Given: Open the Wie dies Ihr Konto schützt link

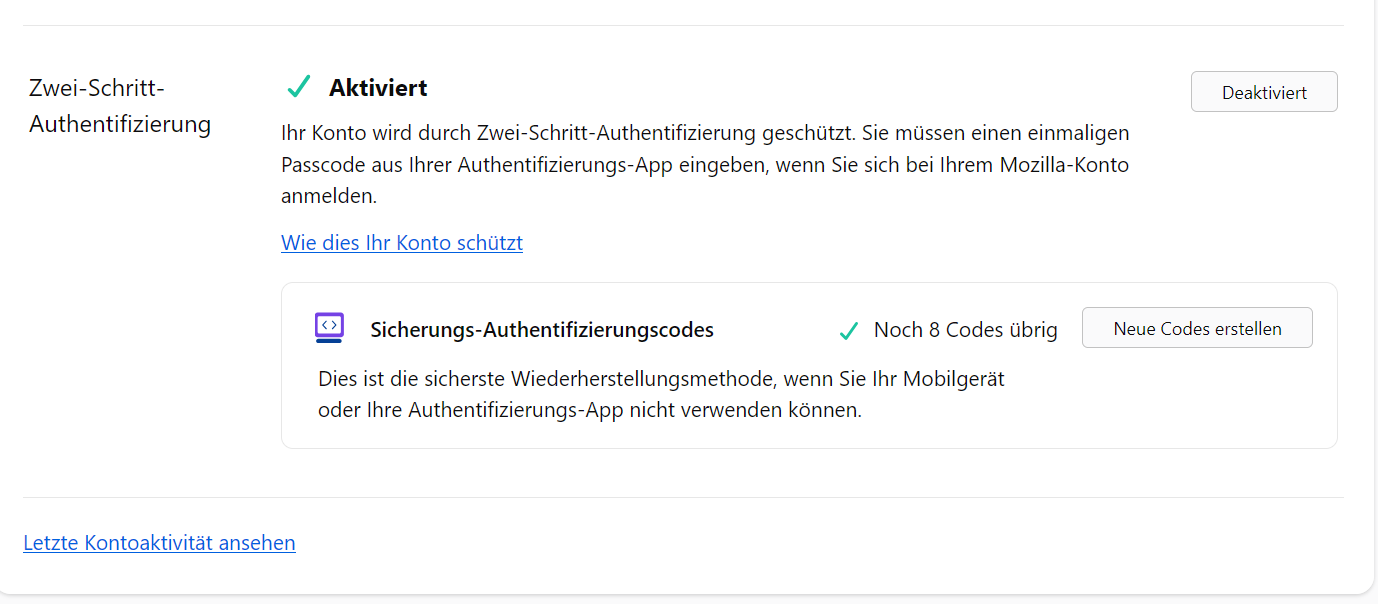Looking at the screenshot, I should click(402, 243).
